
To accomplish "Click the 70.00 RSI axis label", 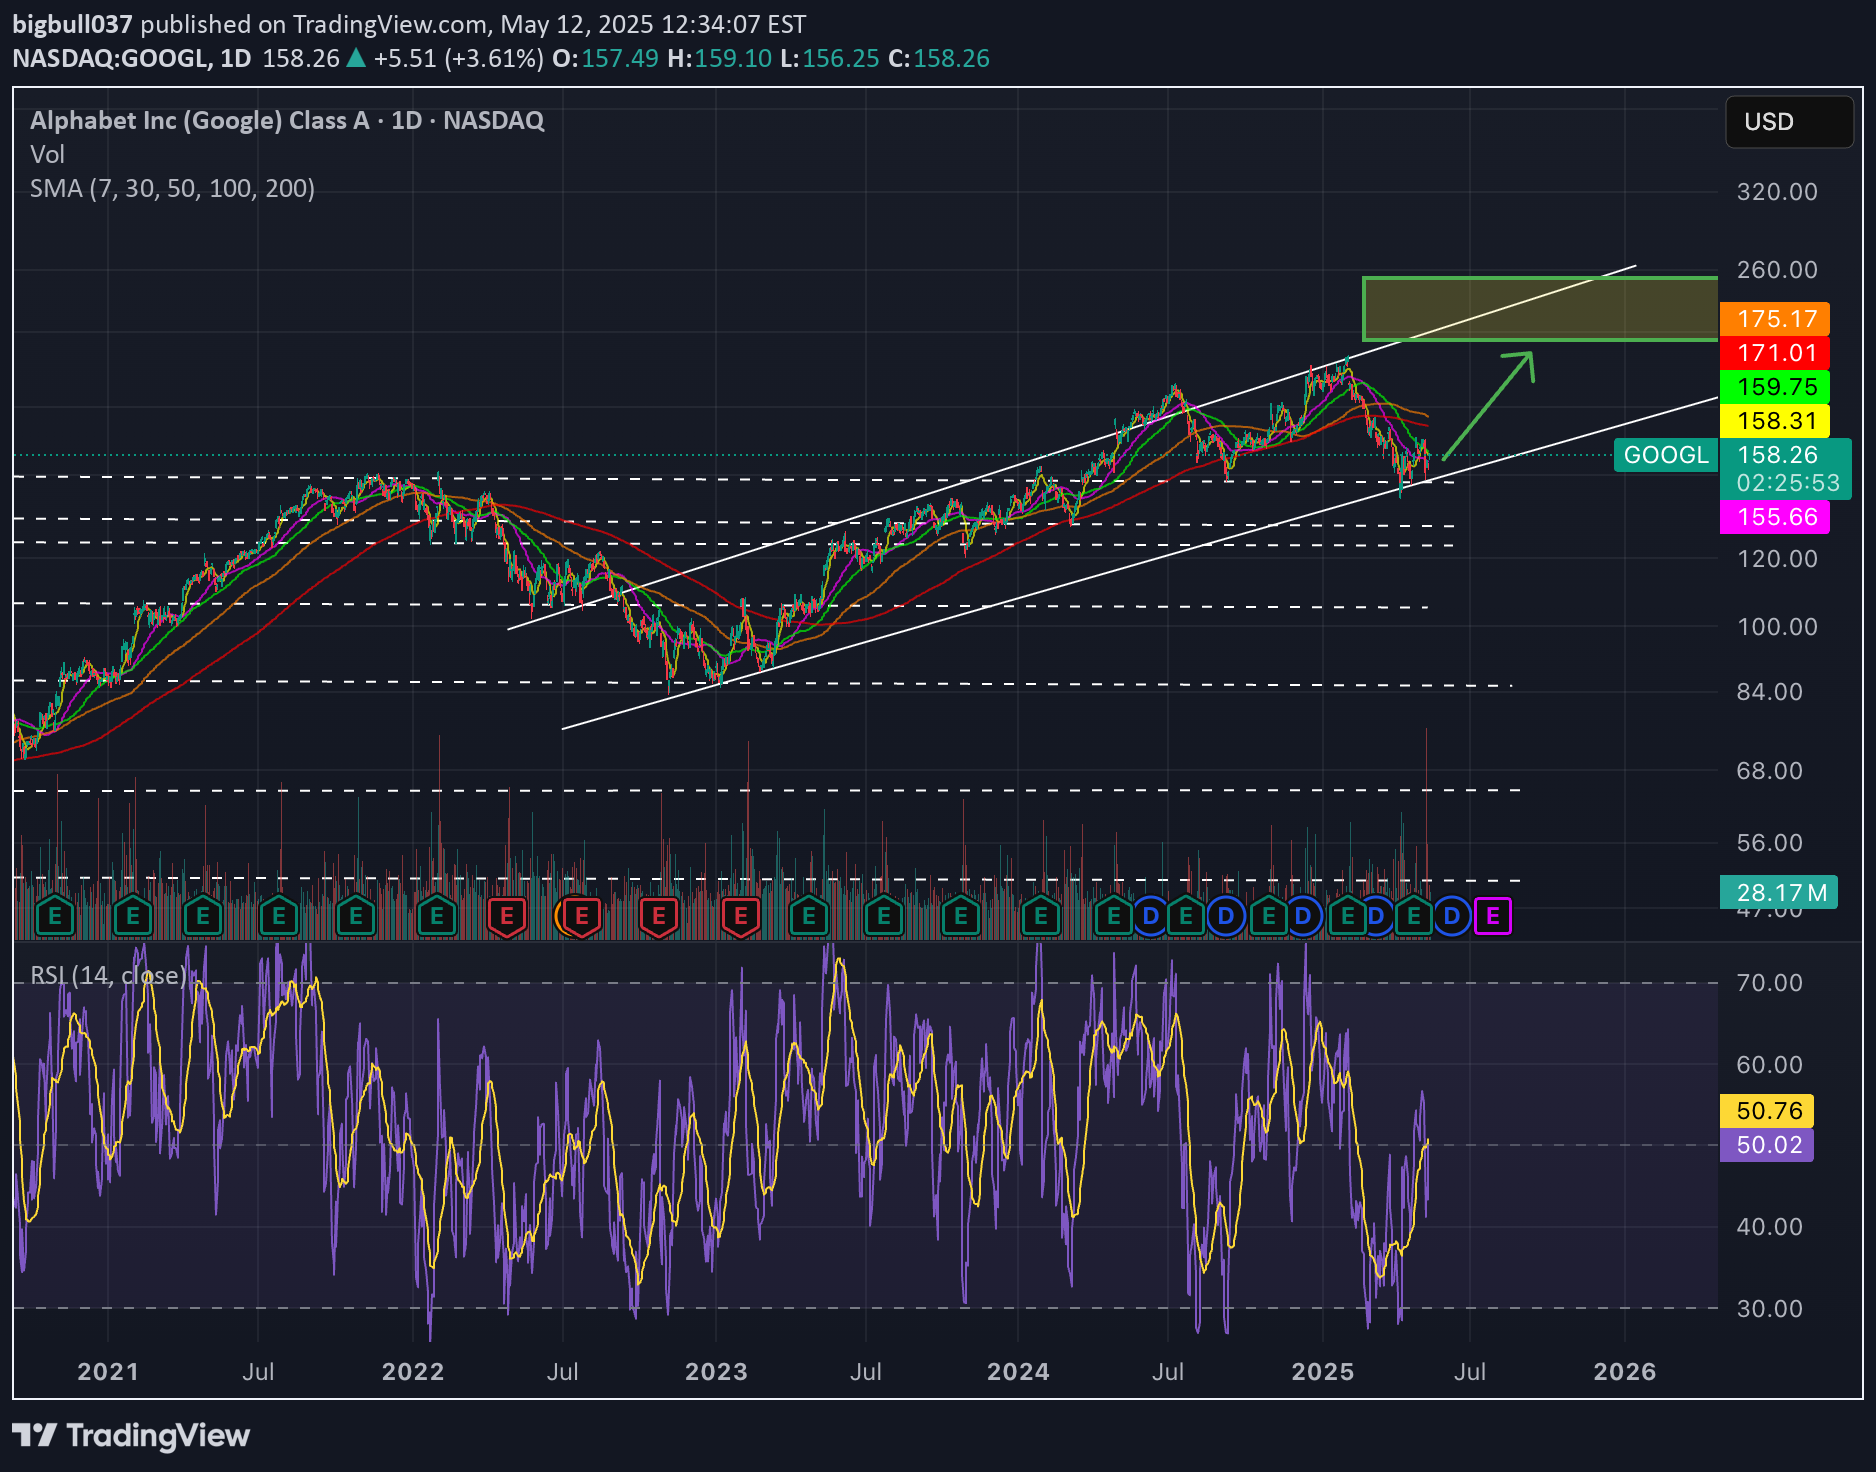I will (1770, 983).
